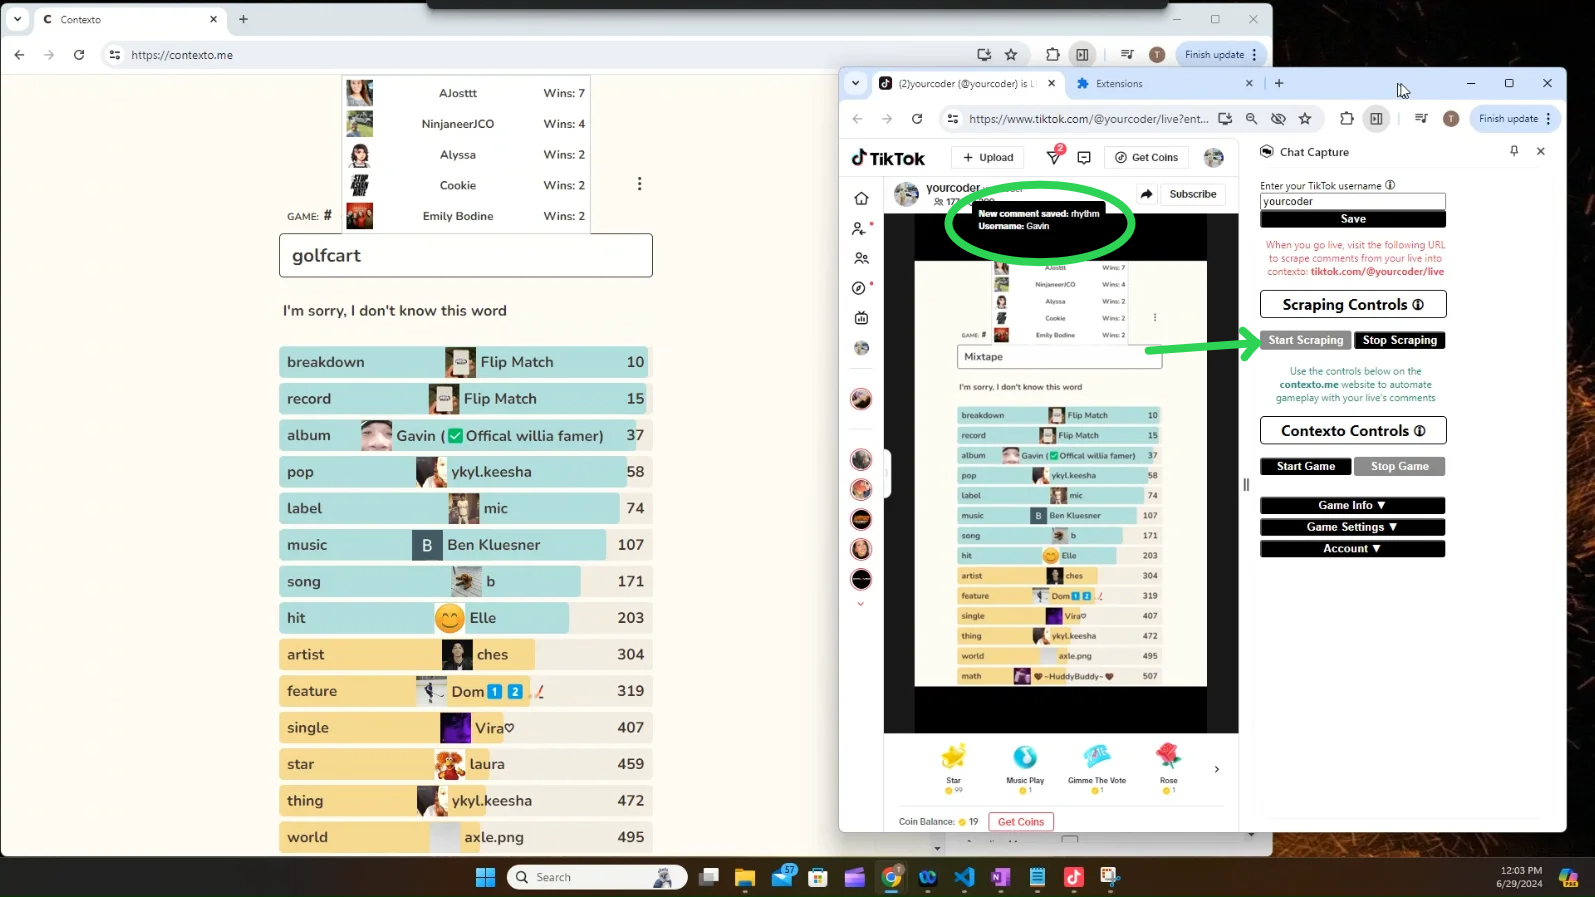Click info icon beside TikTok username label
Screen dimensions: 1595x897
[x=1390, y=185]
